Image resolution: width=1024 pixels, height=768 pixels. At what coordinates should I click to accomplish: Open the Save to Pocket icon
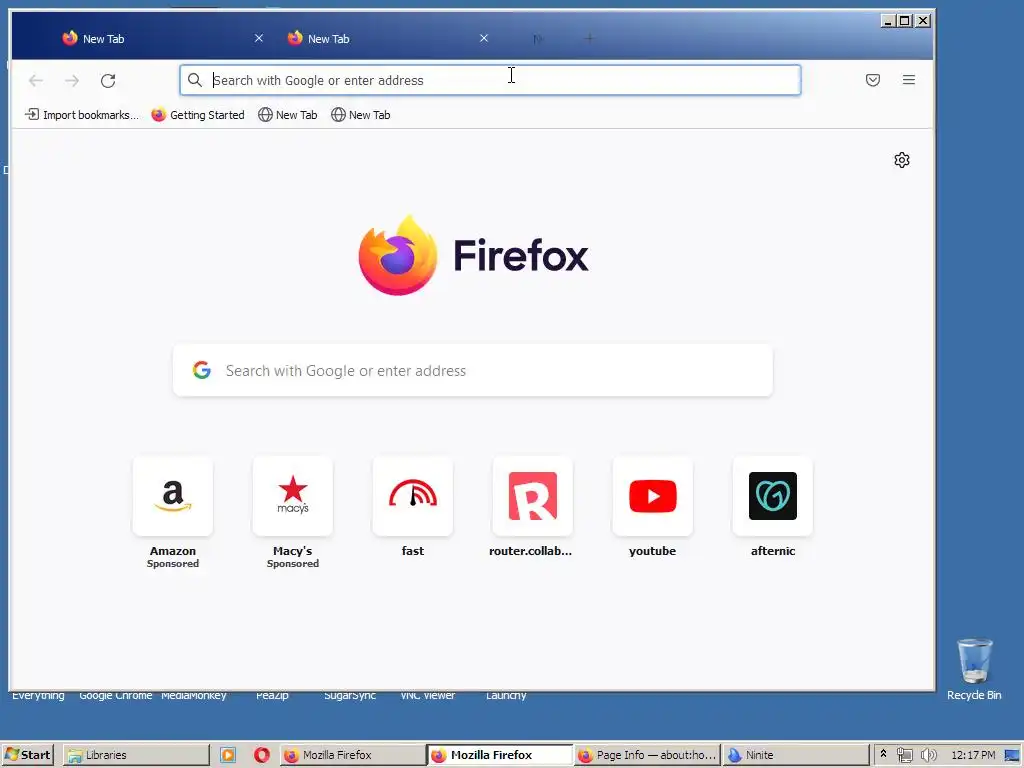tap(872, 80)
